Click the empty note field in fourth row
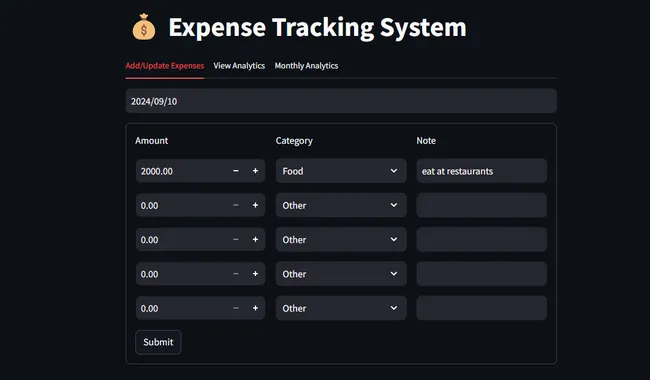 click(482, 274)
